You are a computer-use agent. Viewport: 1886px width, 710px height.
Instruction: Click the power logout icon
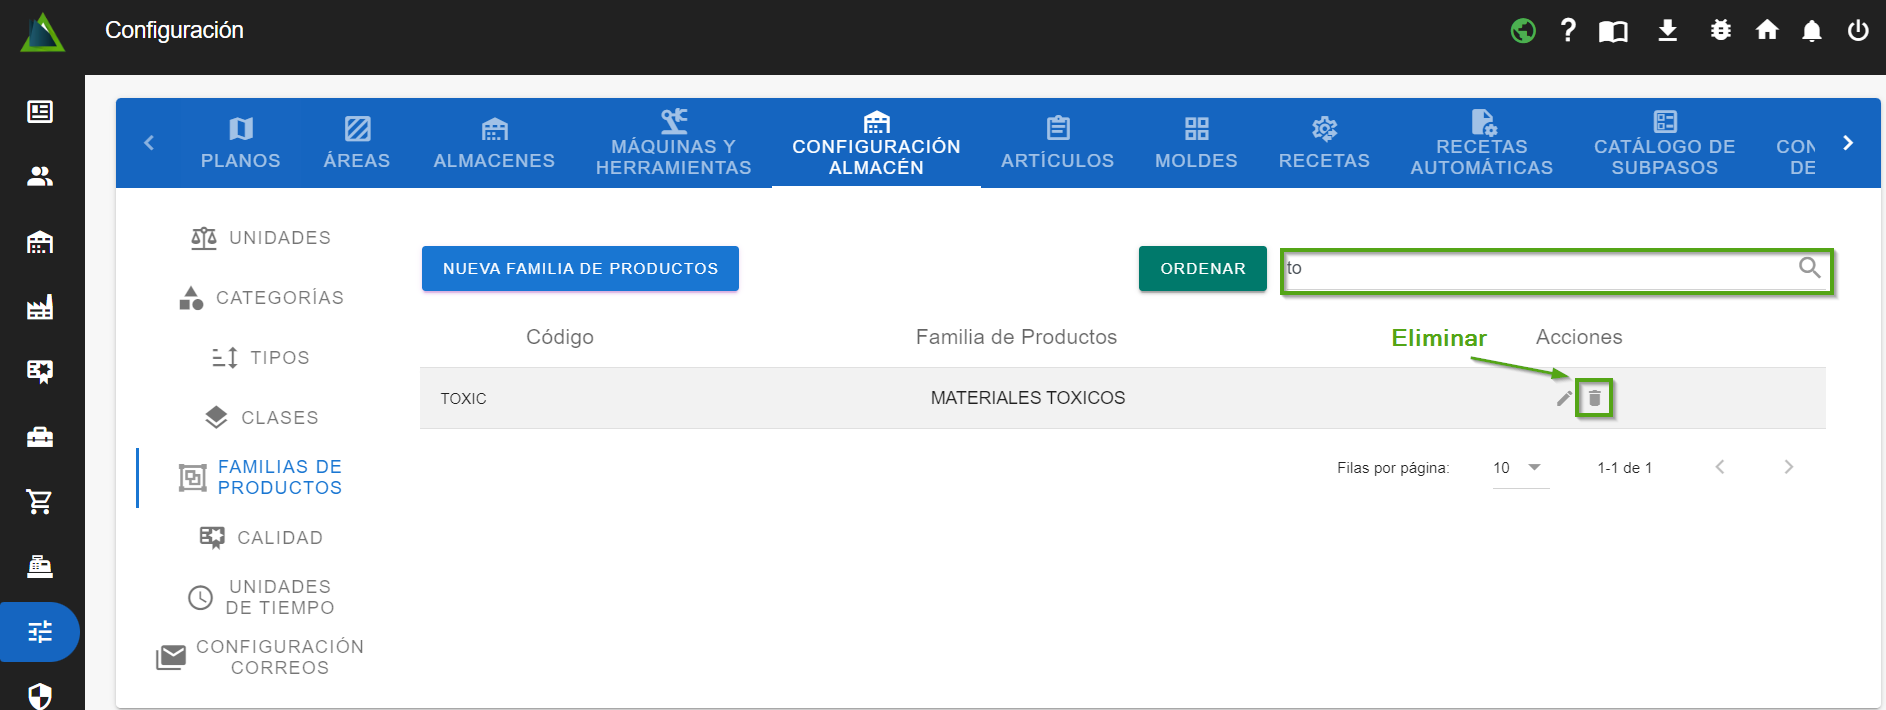1857,31
